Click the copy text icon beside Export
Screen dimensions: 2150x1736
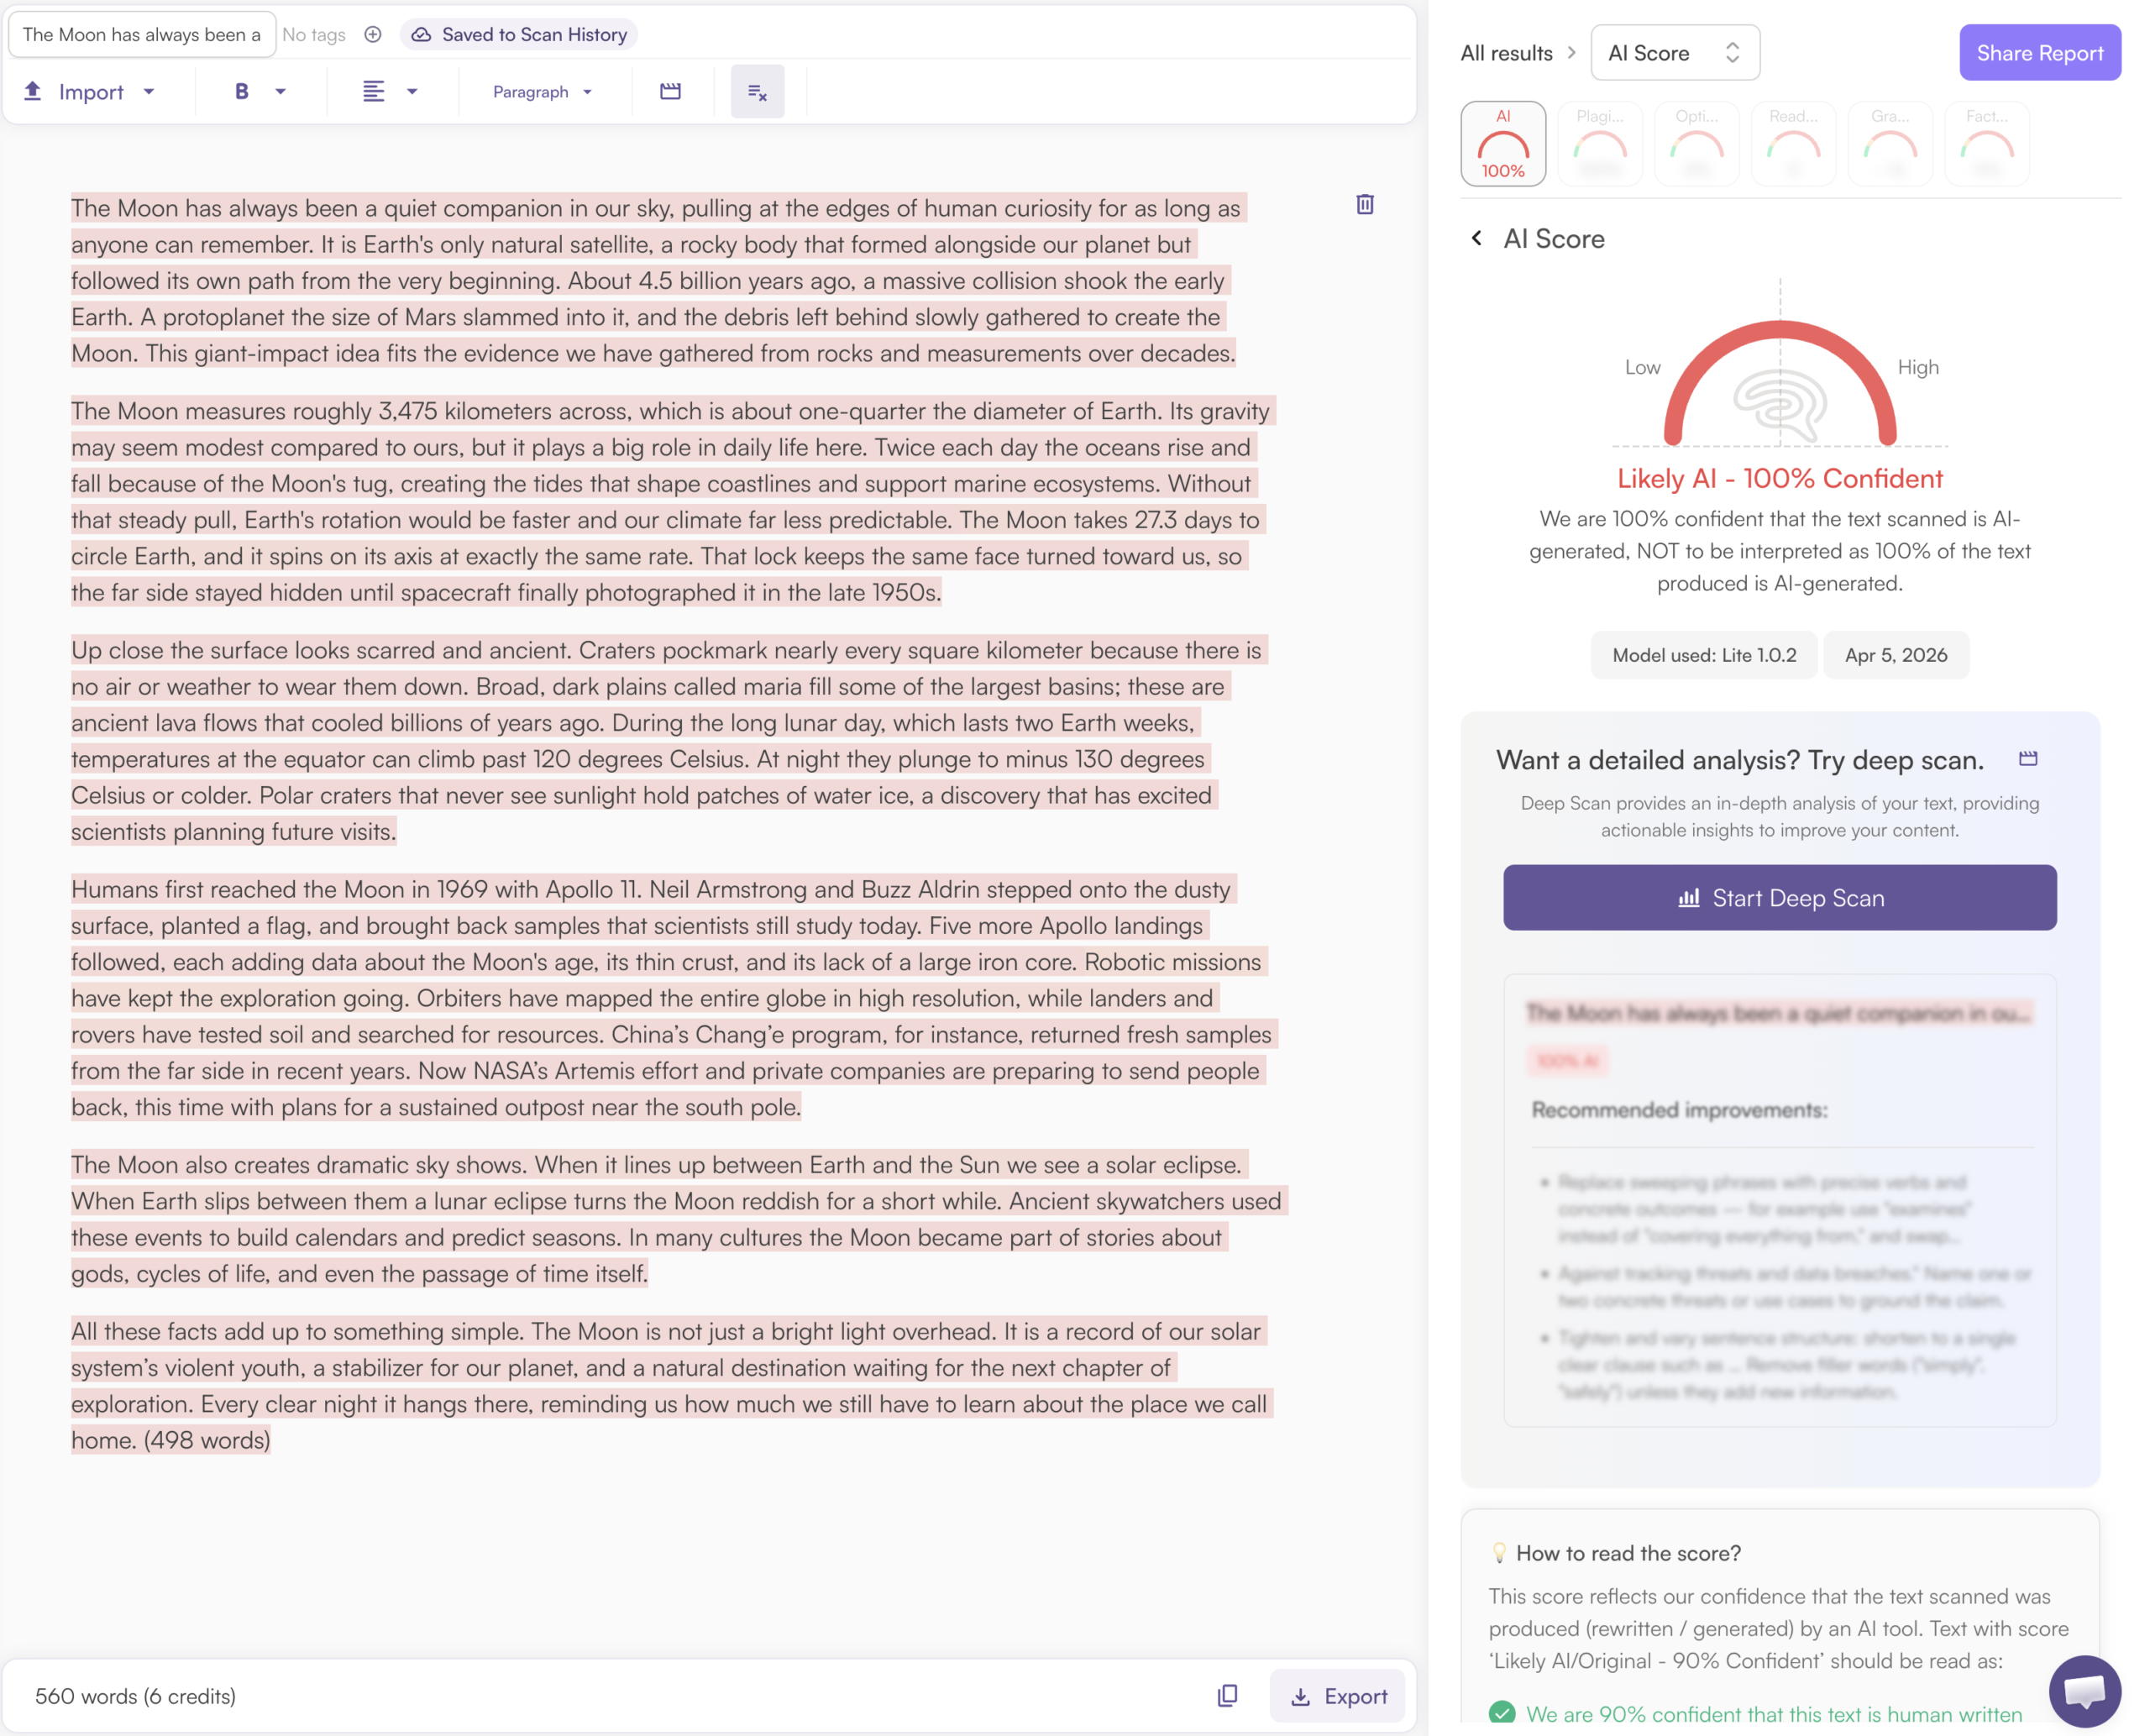tap(1227, 1695)
